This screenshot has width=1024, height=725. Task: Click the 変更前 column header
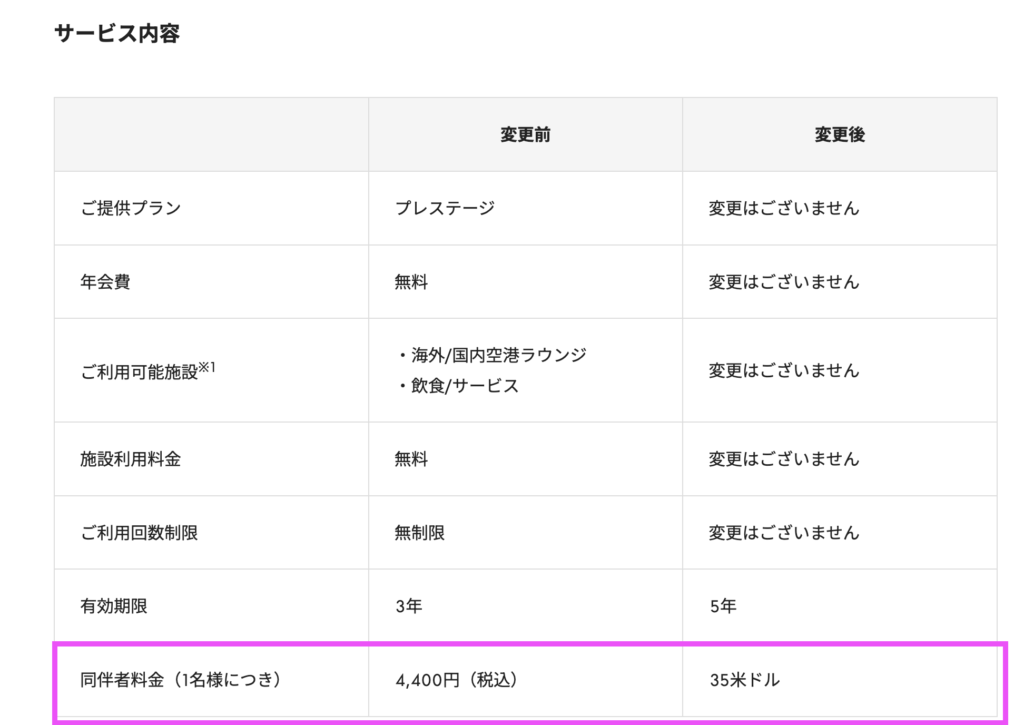pos(525,134)
